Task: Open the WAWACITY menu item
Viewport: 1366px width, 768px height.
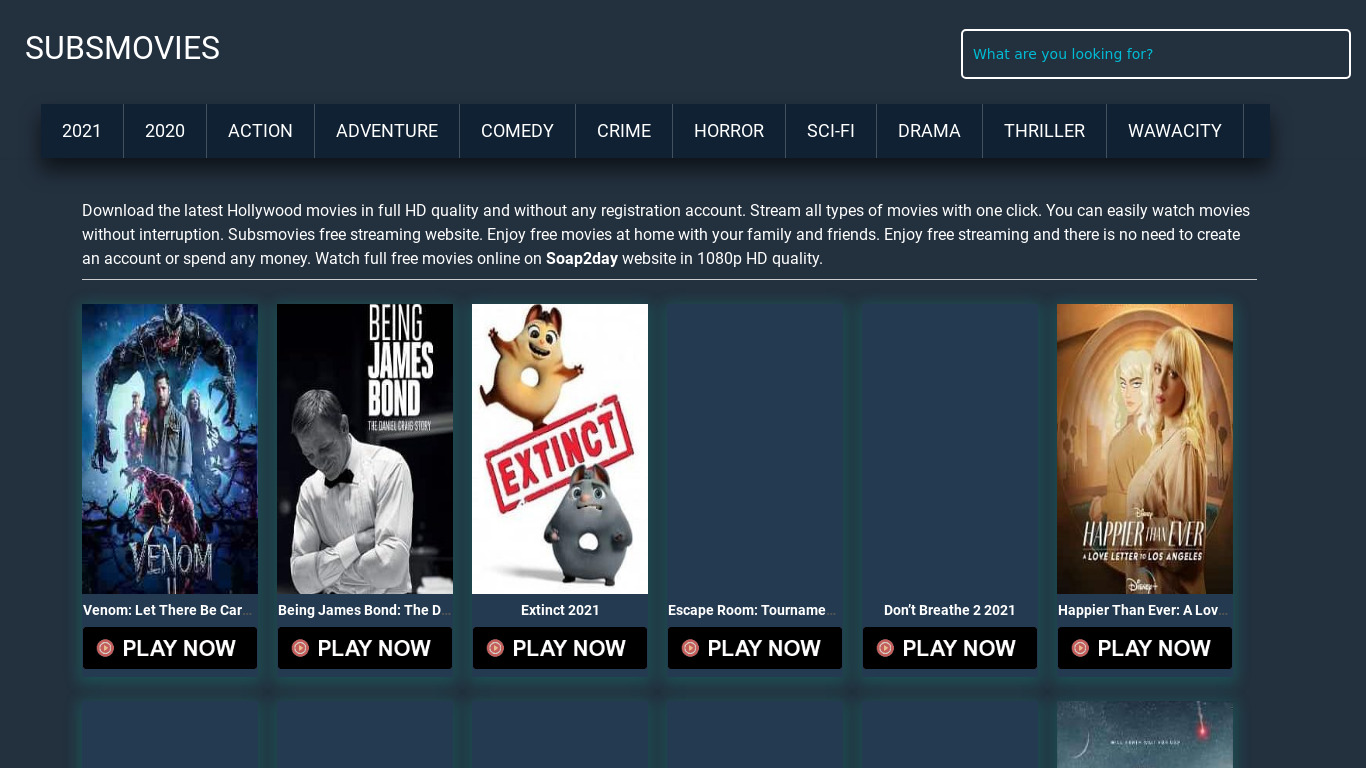Action: (1175, 131)
